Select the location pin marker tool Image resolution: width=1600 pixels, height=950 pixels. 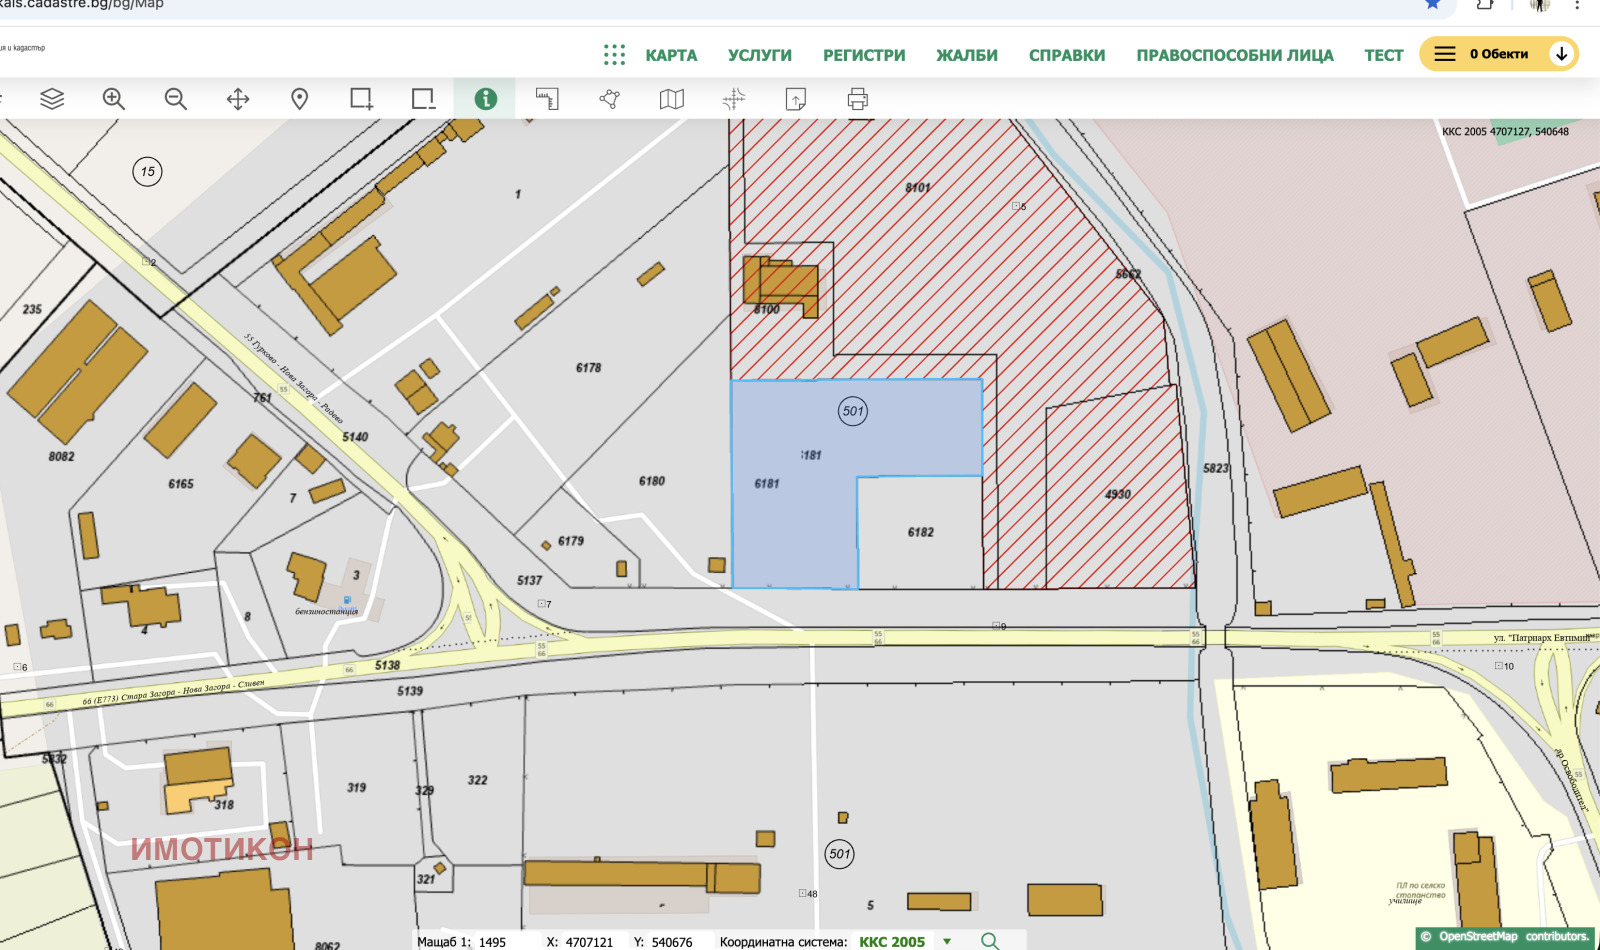(299, 99)
